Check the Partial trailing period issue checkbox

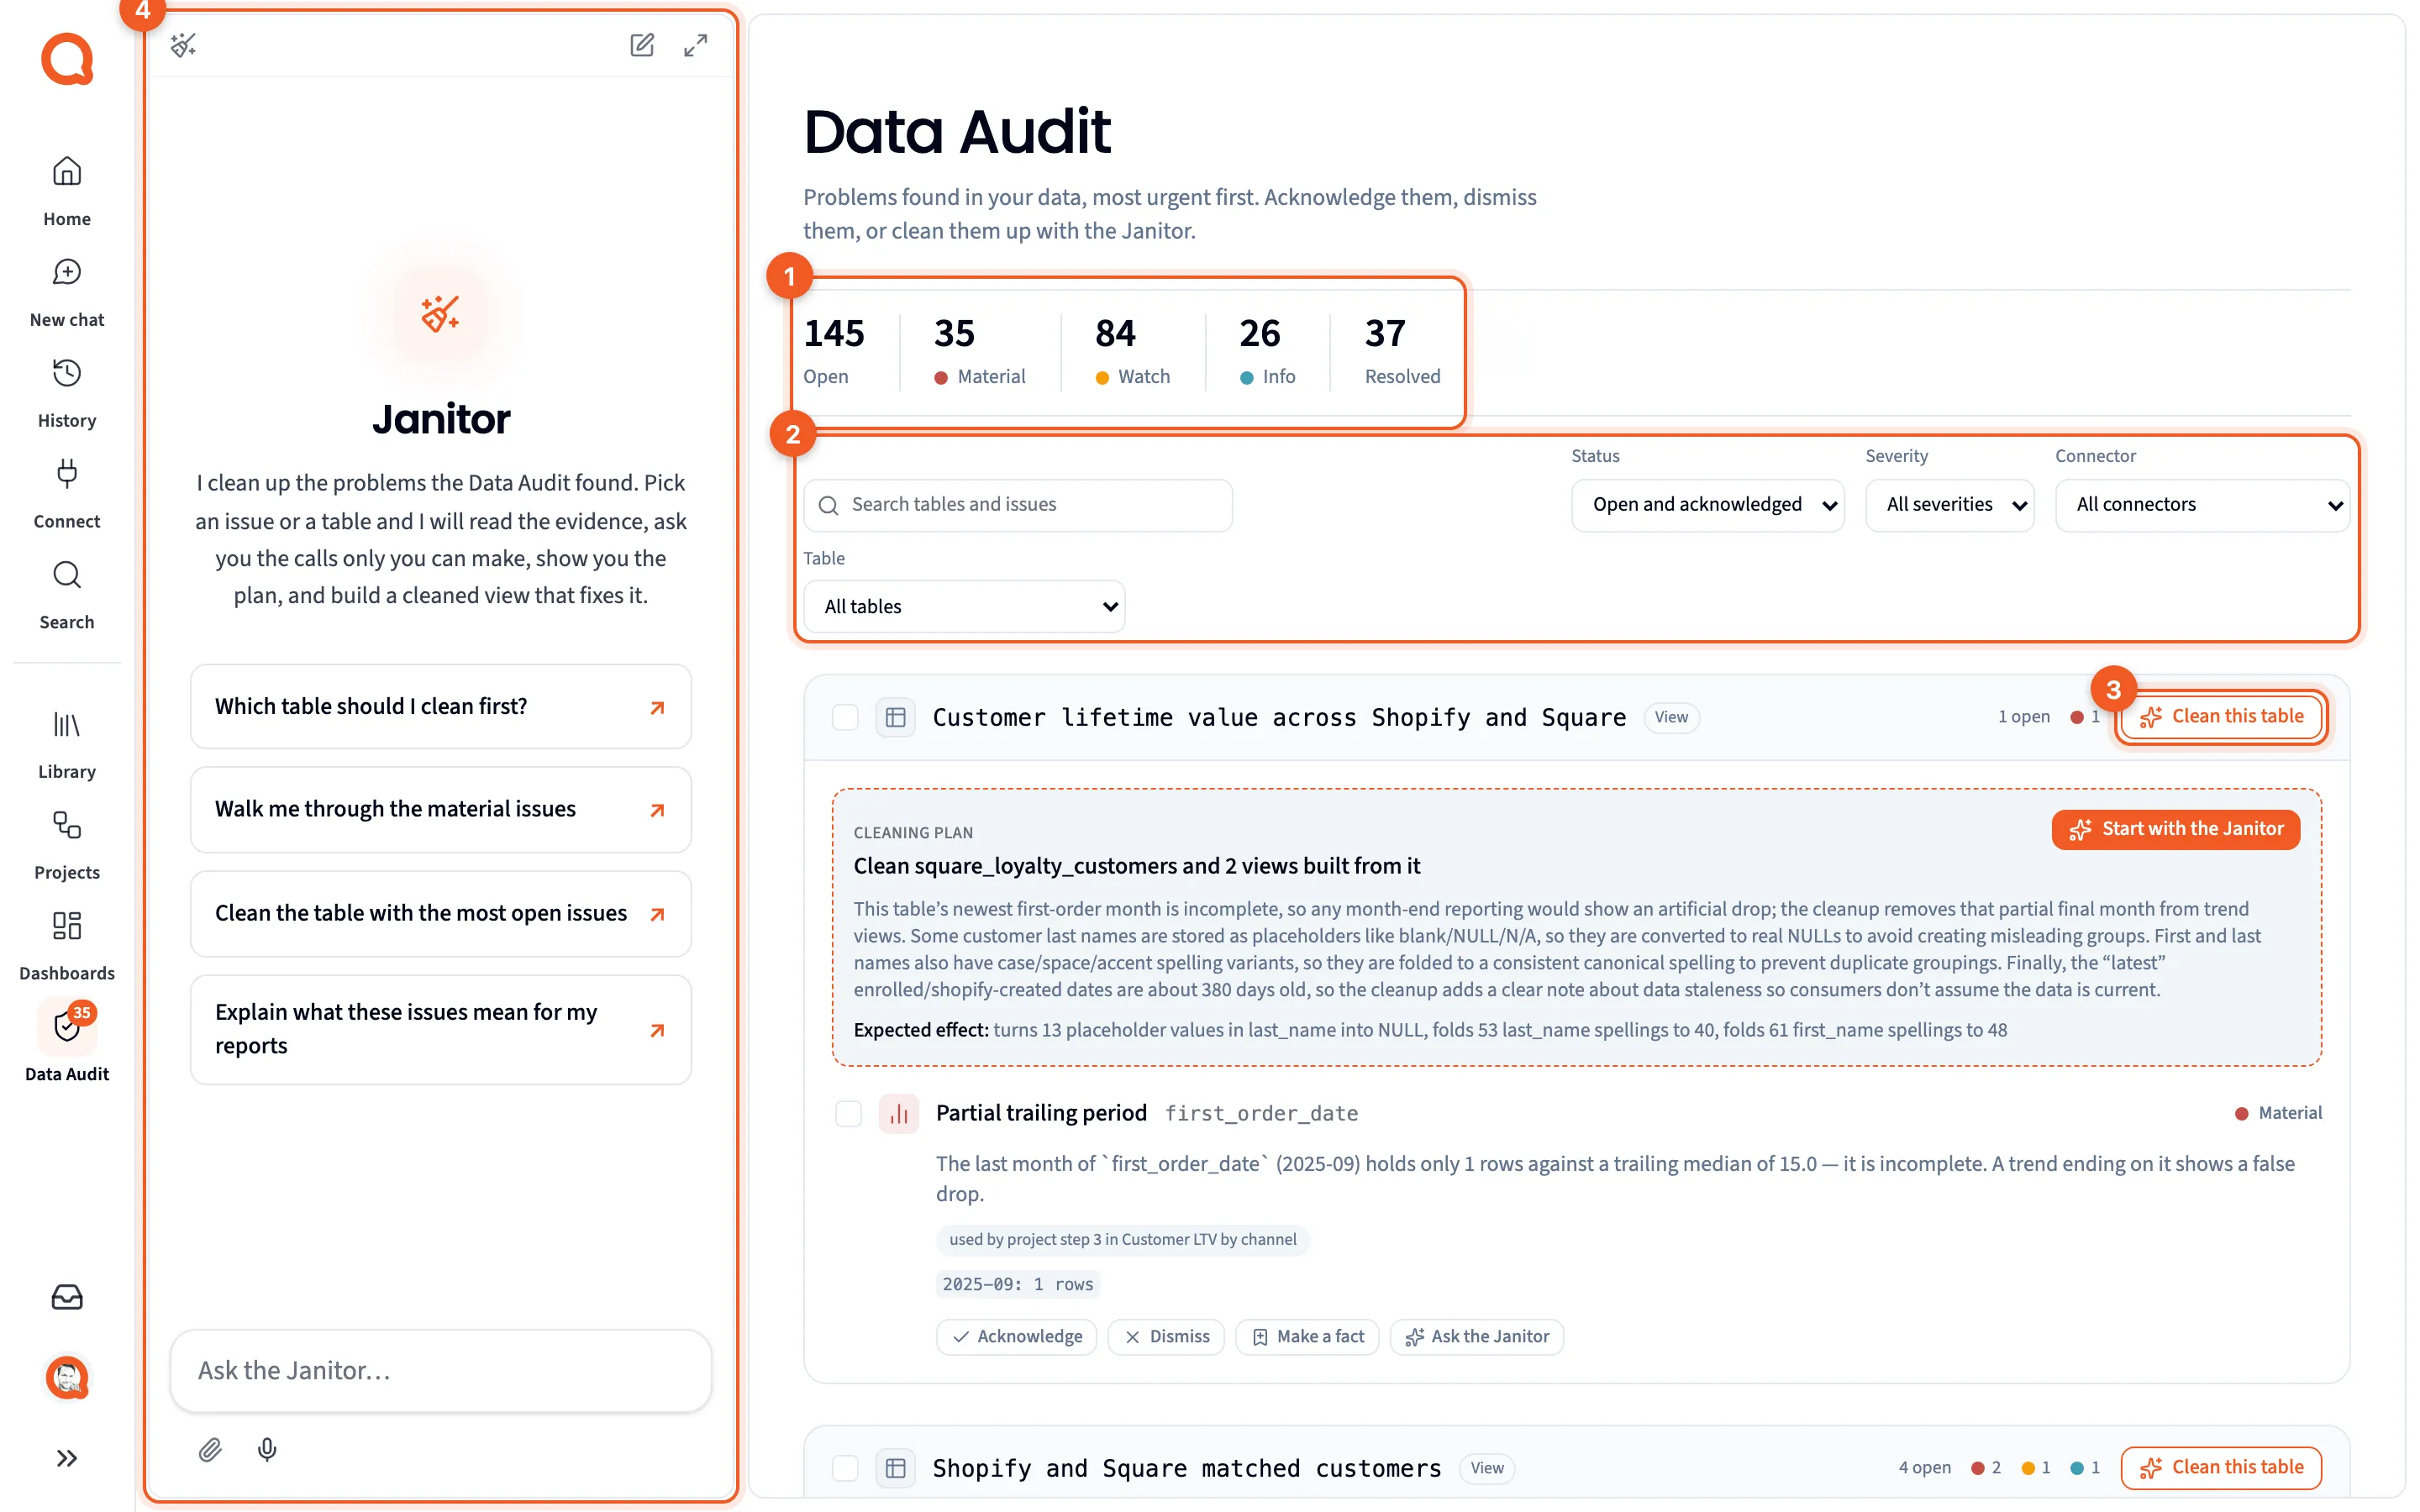point(848,1113)
